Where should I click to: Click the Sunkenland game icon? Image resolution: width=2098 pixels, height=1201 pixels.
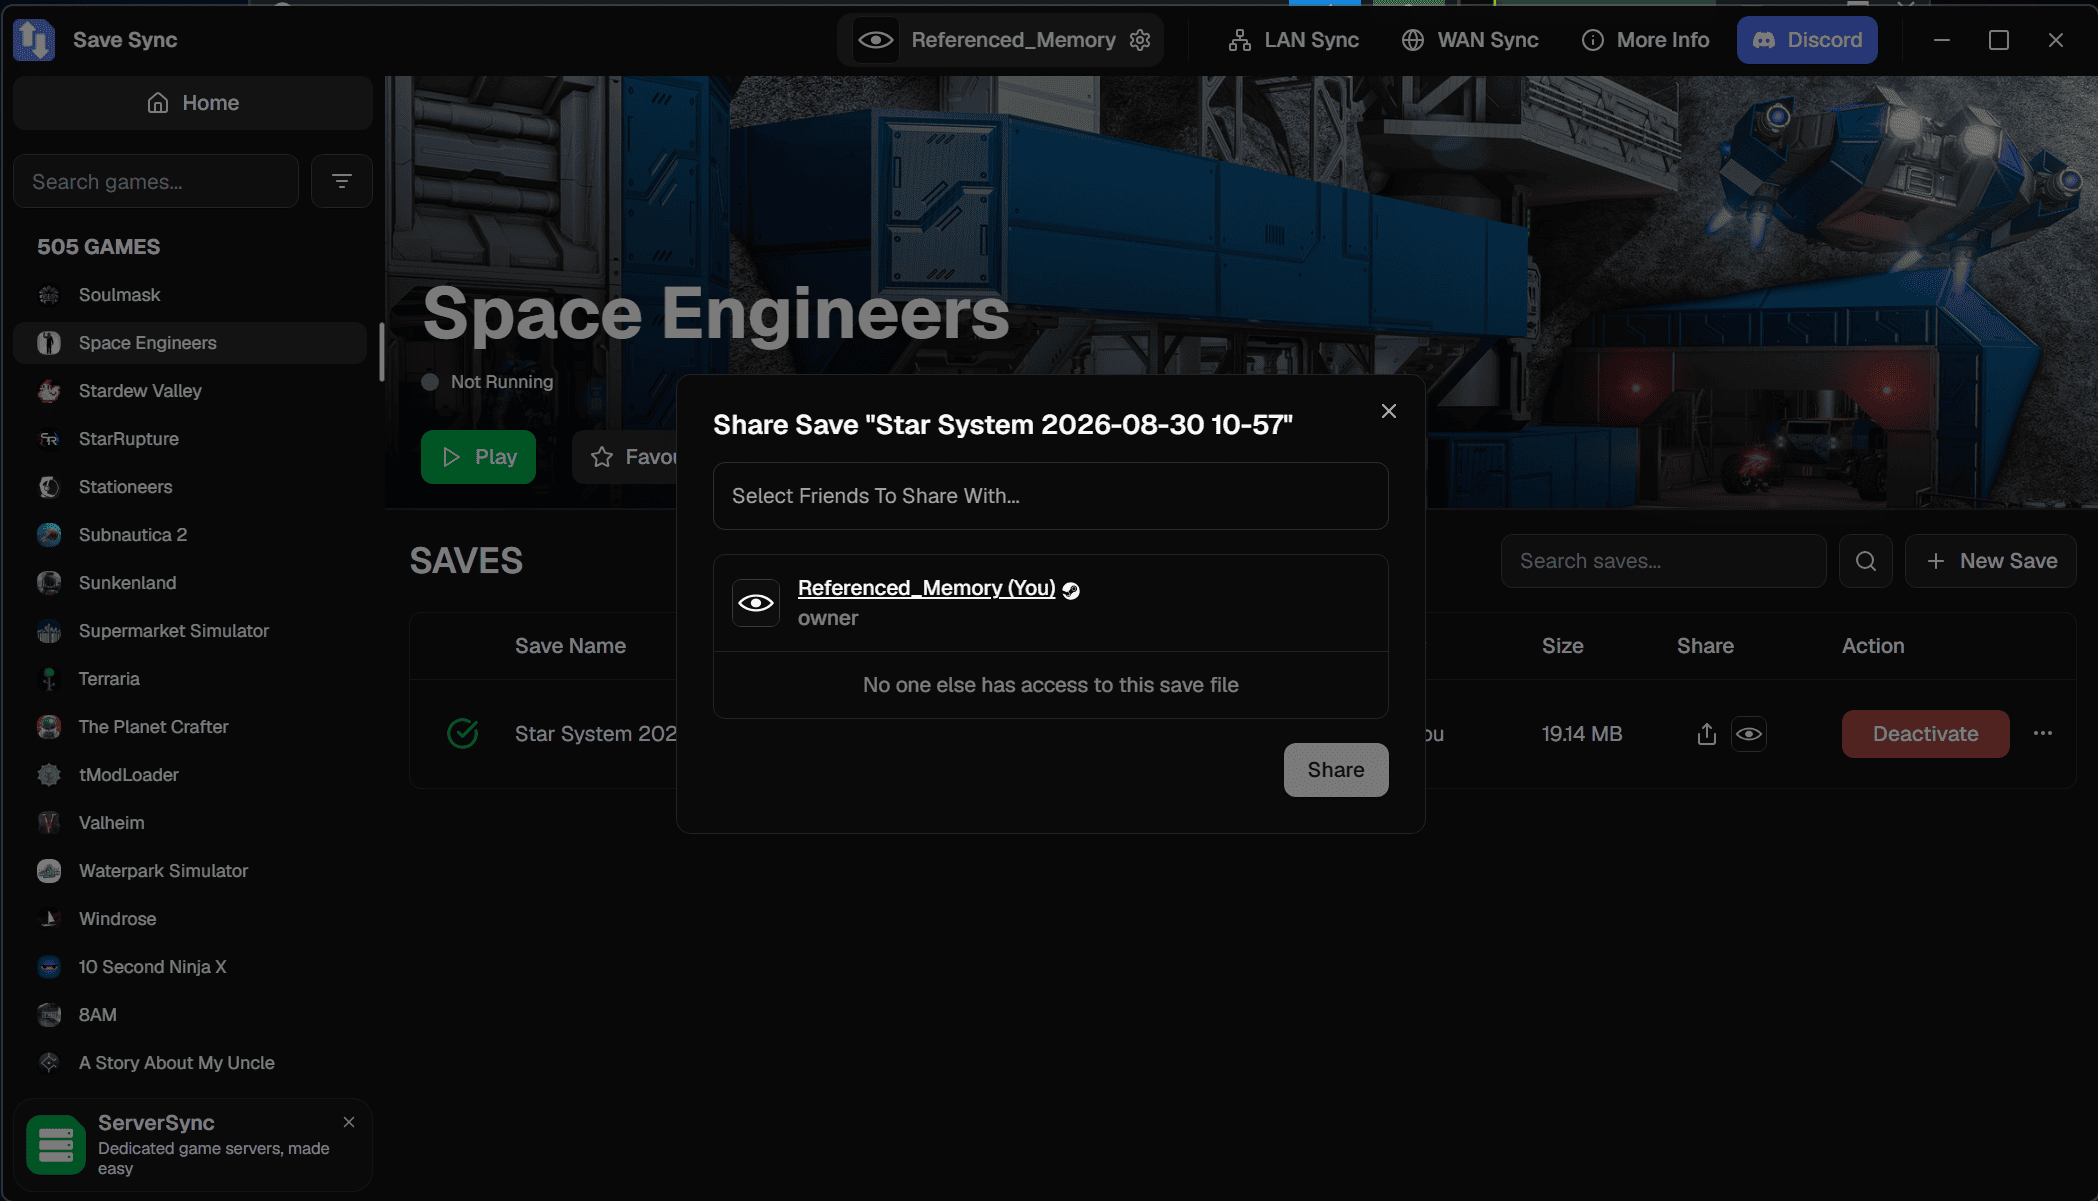click(49, 583)
